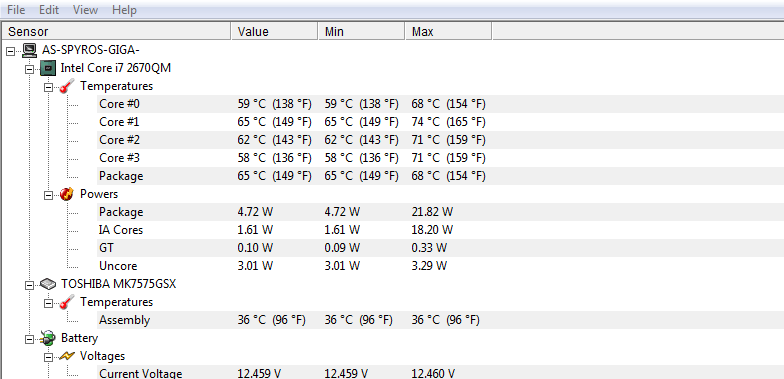Viewport: 784px width, 379px height.
Task: Click the Powers flame icon
Action: pyautogui.click(x=66, y=194)
